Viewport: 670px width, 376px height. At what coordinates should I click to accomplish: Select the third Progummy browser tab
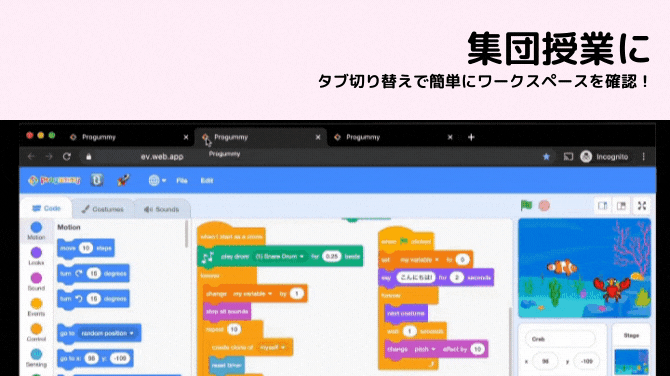coord(392,137)
